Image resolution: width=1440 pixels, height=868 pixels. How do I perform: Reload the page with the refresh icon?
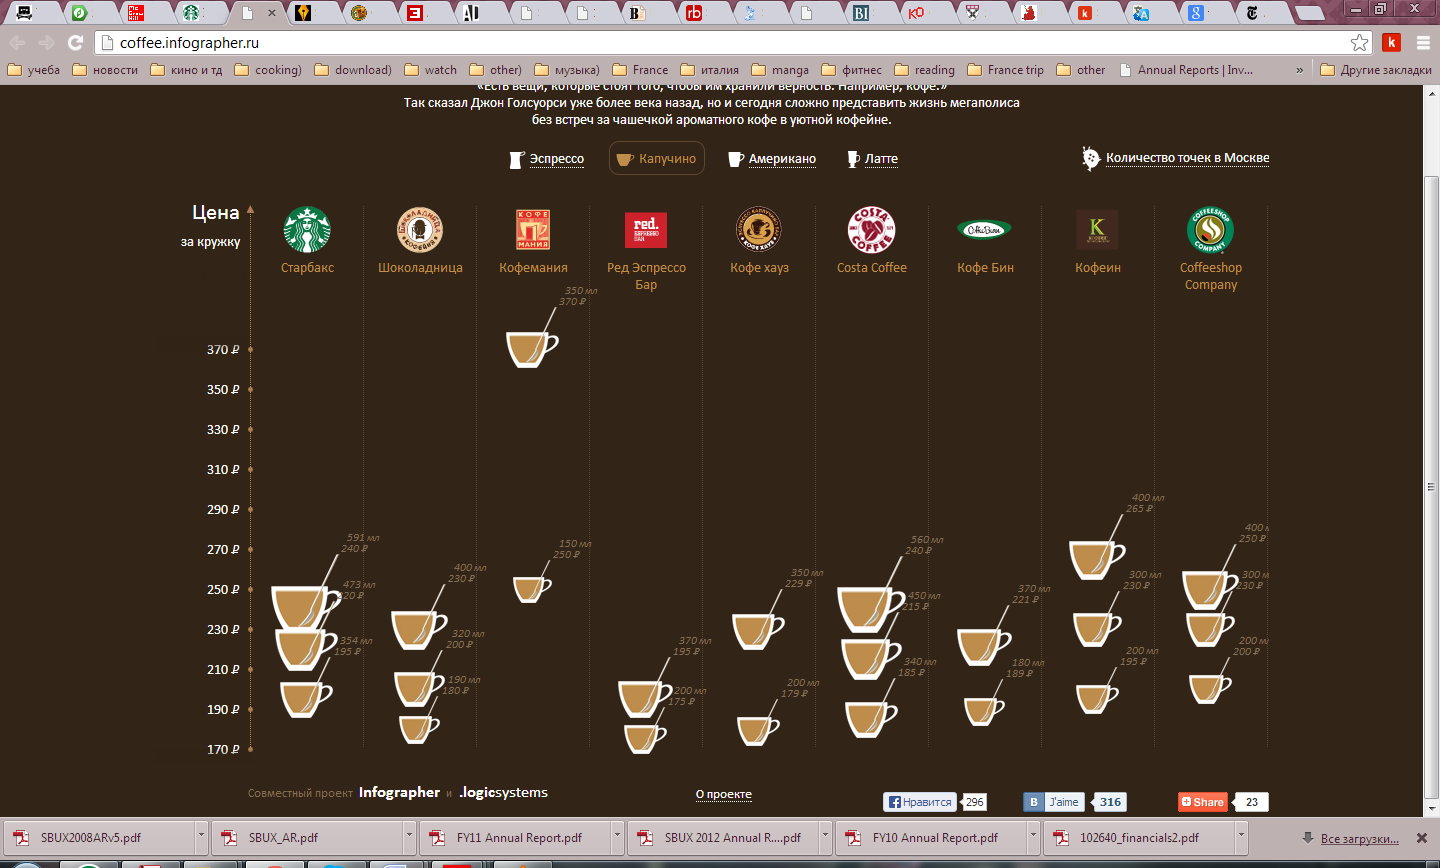tap(75, 43)
